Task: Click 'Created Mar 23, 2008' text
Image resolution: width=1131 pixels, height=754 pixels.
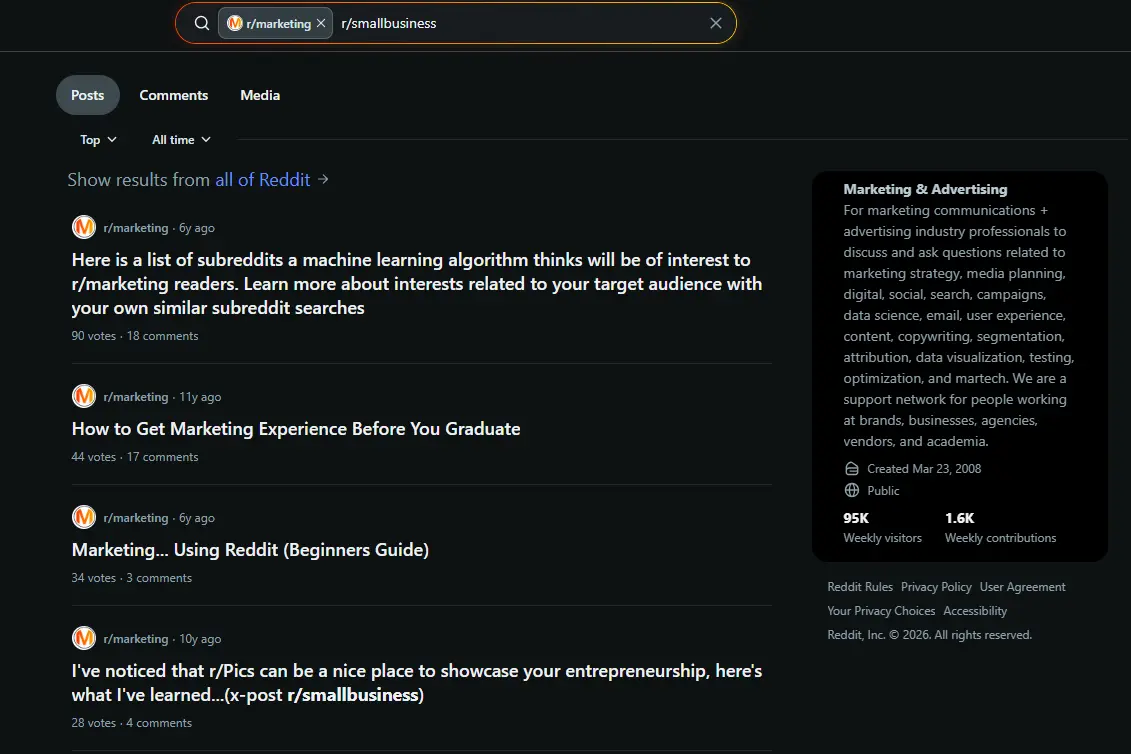Action: tap(924, 469)
